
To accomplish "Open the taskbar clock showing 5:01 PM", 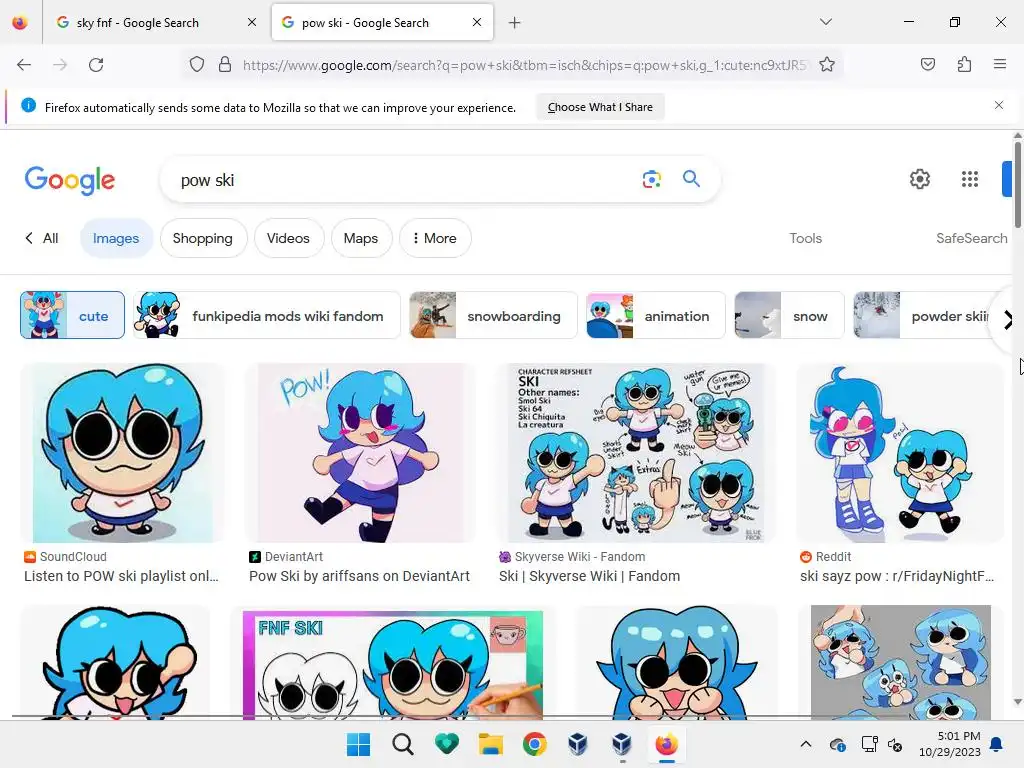I will point(950,744).
